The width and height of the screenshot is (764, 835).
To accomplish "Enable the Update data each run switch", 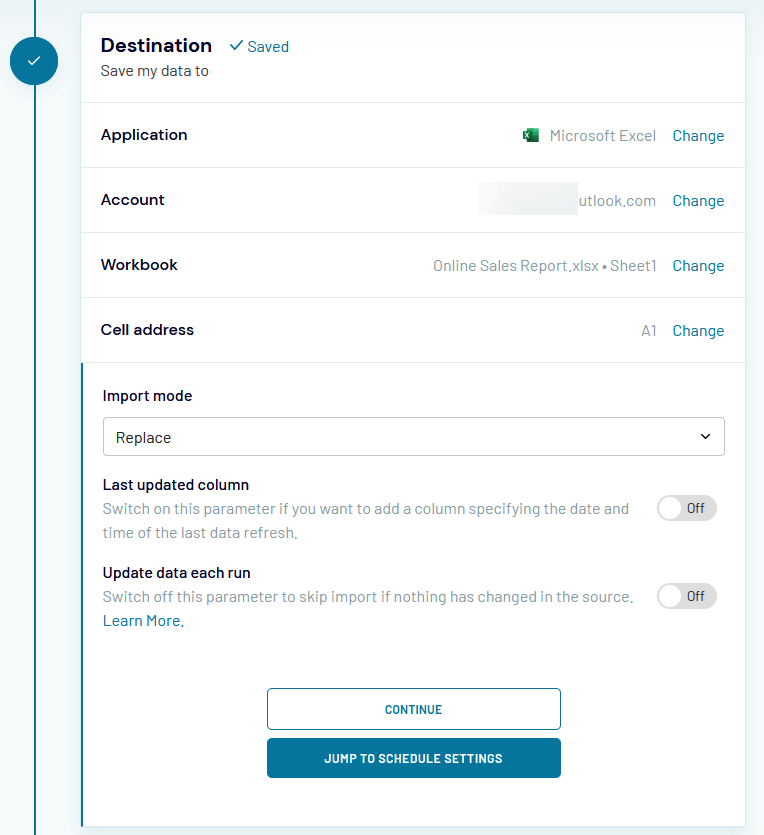I will 686,596.
